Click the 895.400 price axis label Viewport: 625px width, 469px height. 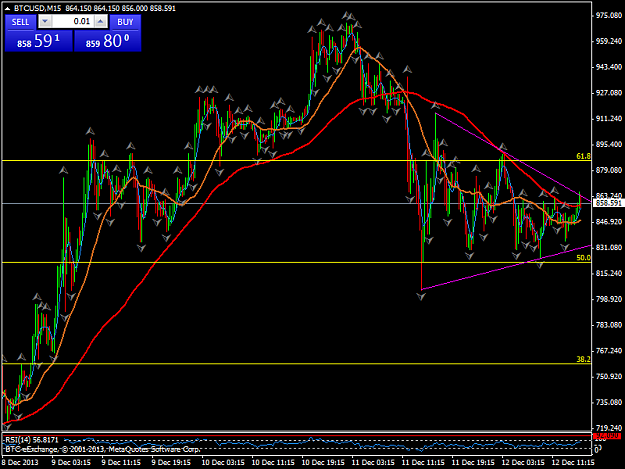coord(609,144)
